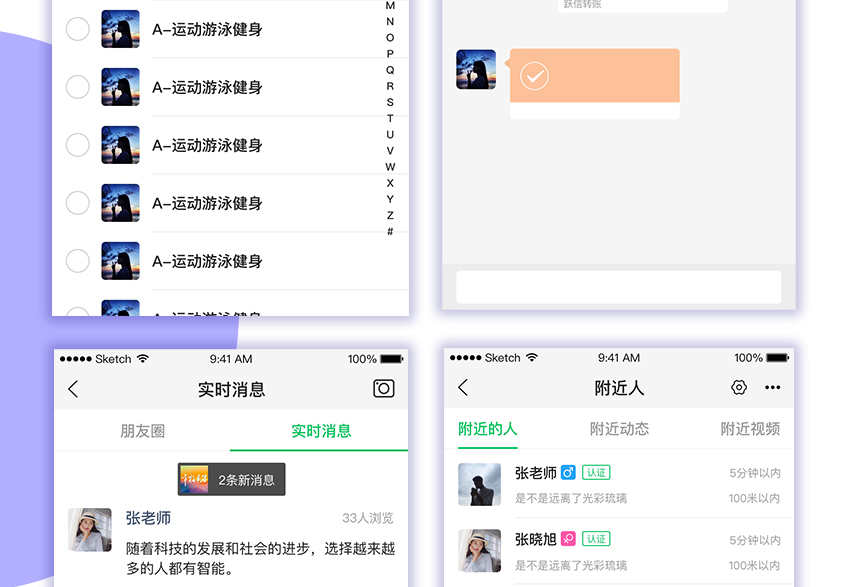Screen dimensions: 848x587
Task: Switch to the 附近动态 tab
Action: tap(619, 429)
